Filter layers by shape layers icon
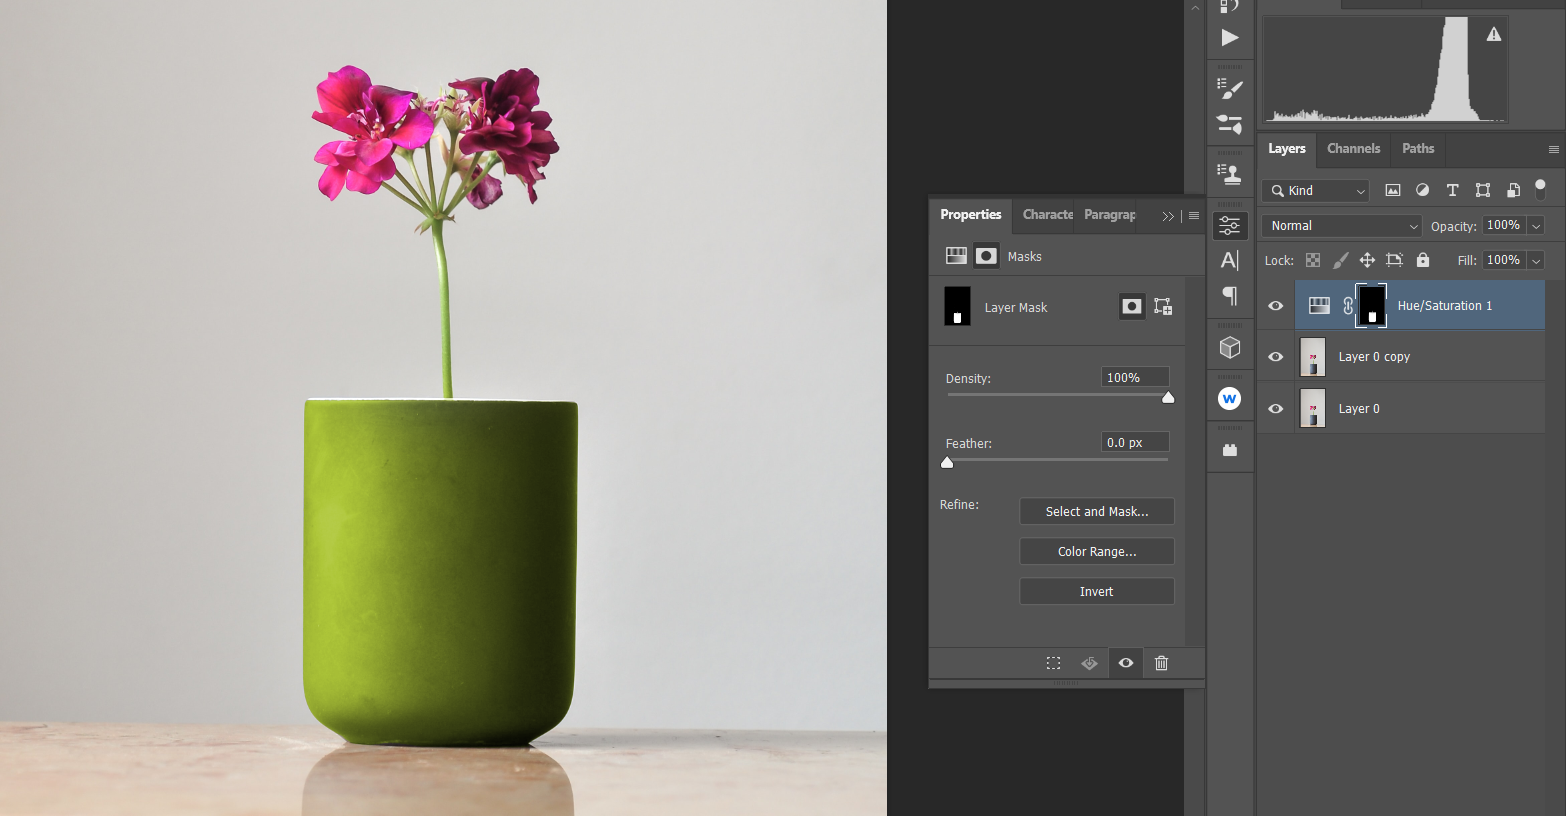The height and width of the screenshot is (816, 1566). (x=1483, y=190)
